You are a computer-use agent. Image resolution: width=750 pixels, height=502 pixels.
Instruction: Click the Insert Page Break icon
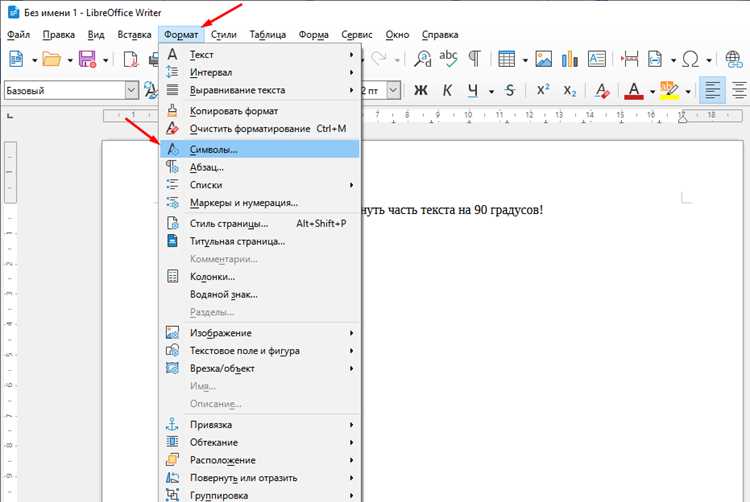point(629,59)
